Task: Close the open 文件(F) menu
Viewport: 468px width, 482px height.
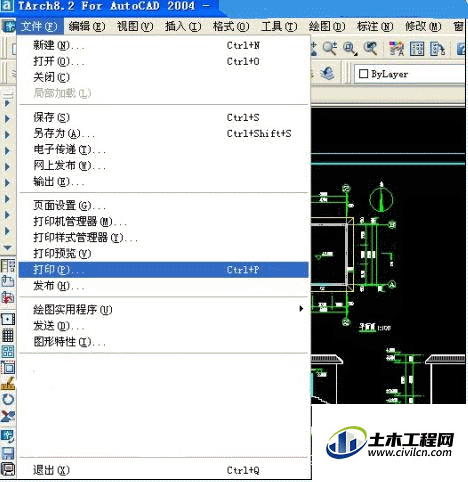Action: click(39, 26)
